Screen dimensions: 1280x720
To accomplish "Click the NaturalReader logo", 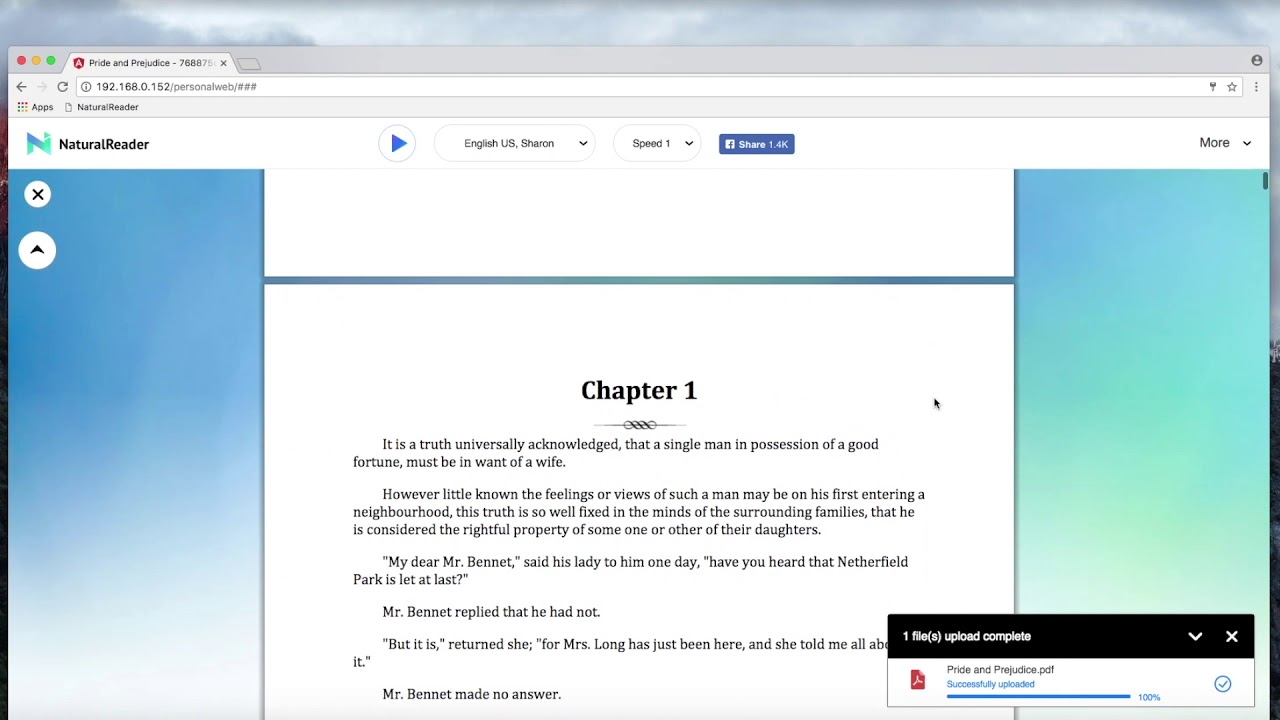I will 88,144.
